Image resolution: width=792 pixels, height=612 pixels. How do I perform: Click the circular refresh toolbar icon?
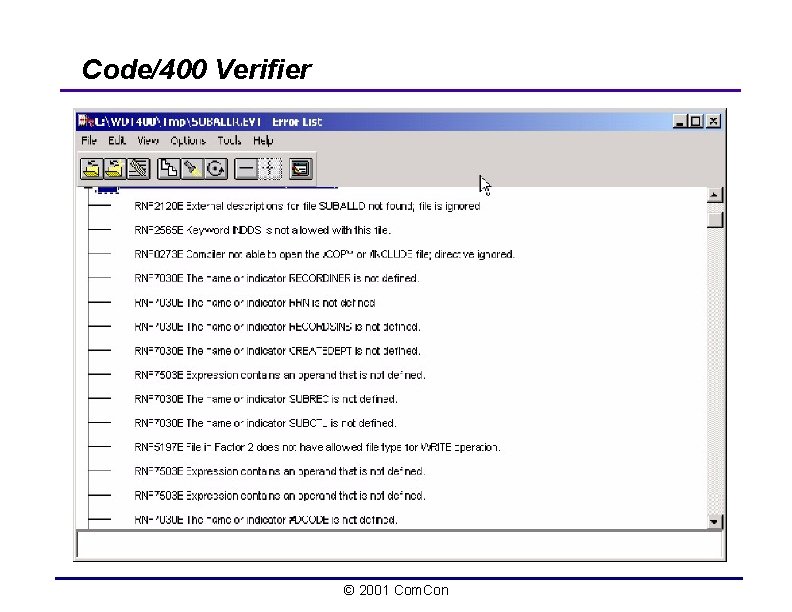pyautogui.click(x=216, y=169)
